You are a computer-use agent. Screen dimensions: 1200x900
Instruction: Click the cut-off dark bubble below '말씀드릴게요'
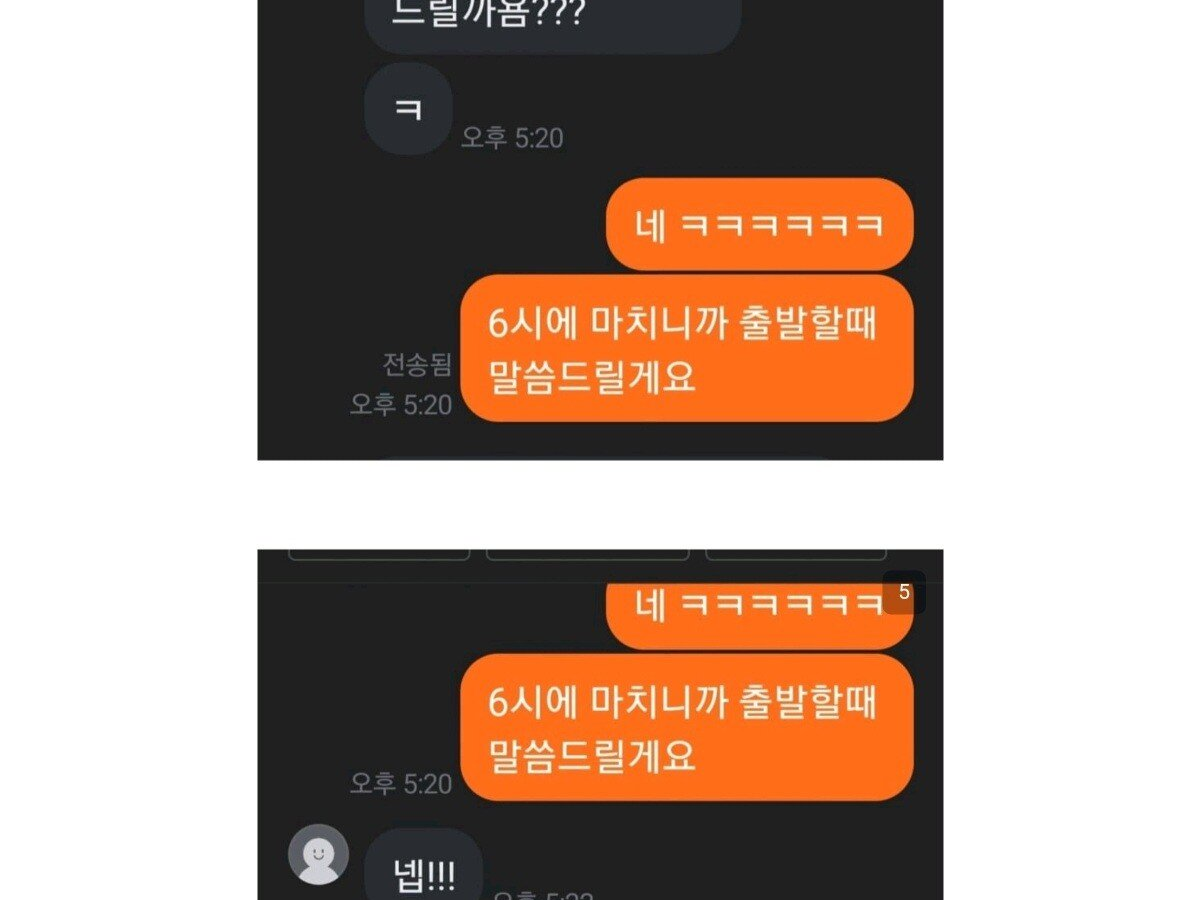pyautogui.click(x=605, y=457)
